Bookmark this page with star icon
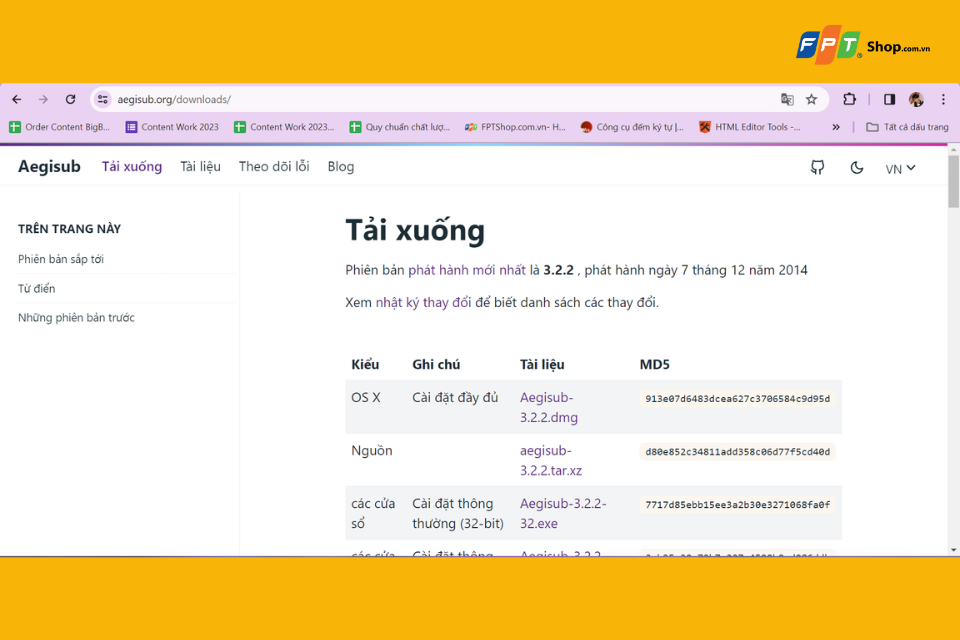 point(811,99)
